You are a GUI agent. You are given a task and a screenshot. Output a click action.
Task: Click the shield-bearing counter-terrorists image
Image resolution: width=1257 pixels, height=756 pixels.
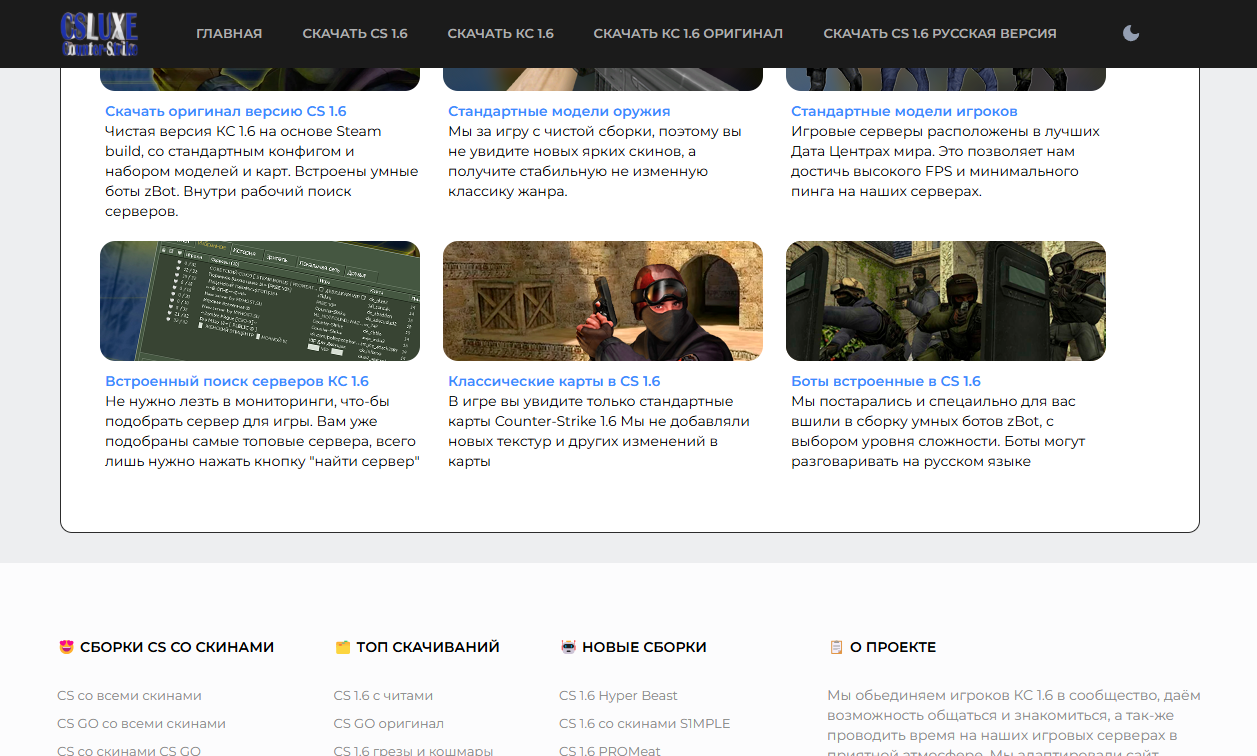(x=946, y=301)
